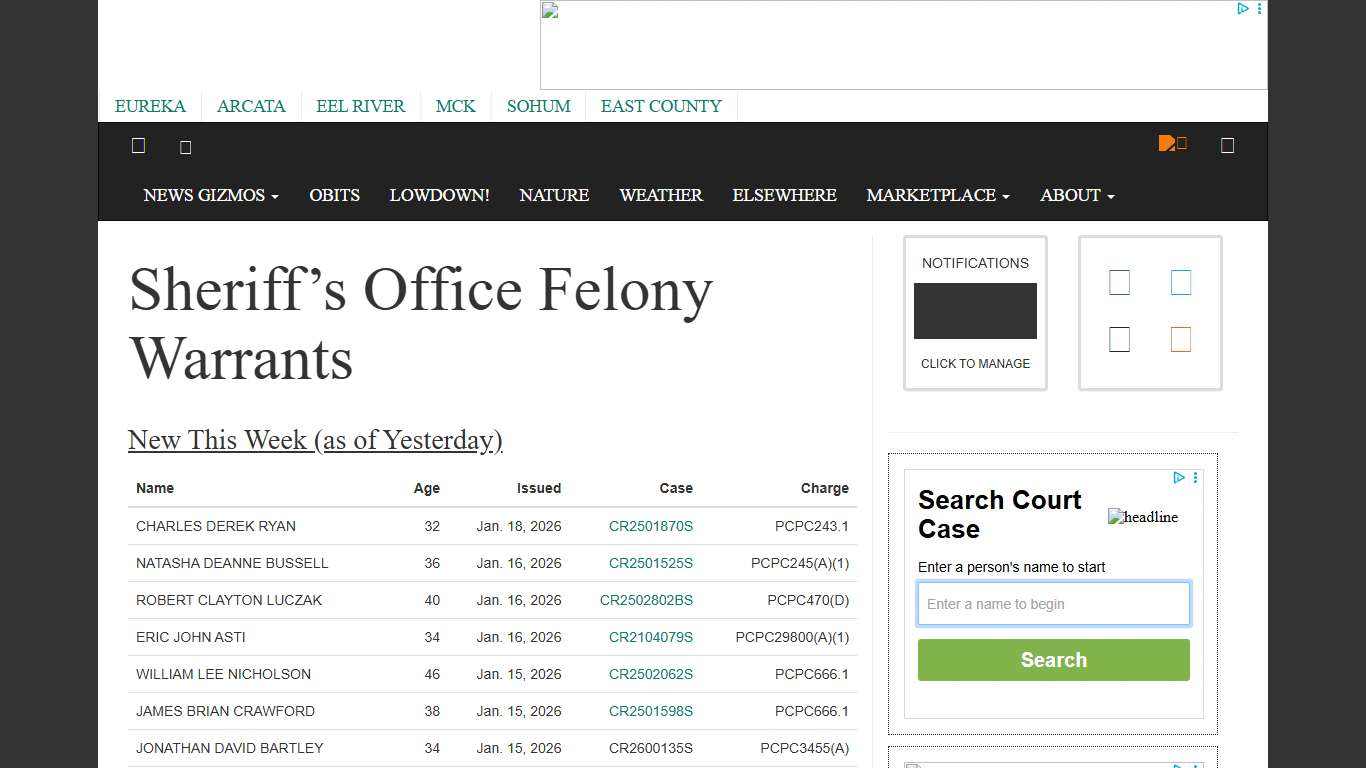Viewport: 1366px width, 768px height.
Task: Click the search icon at the navbar's right end
Action: [1227, 144]
